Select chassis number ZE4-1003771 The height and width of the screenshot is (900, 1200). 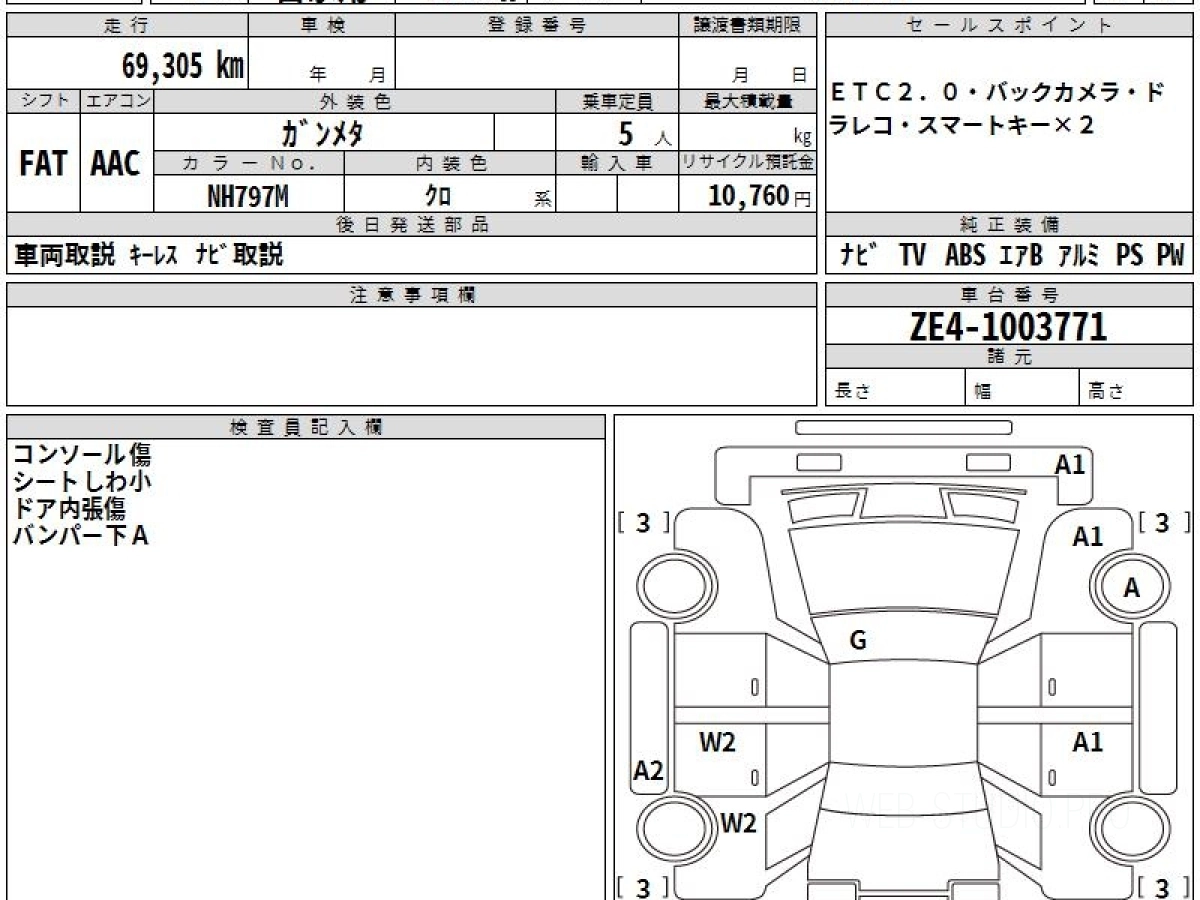[1008, 327]
